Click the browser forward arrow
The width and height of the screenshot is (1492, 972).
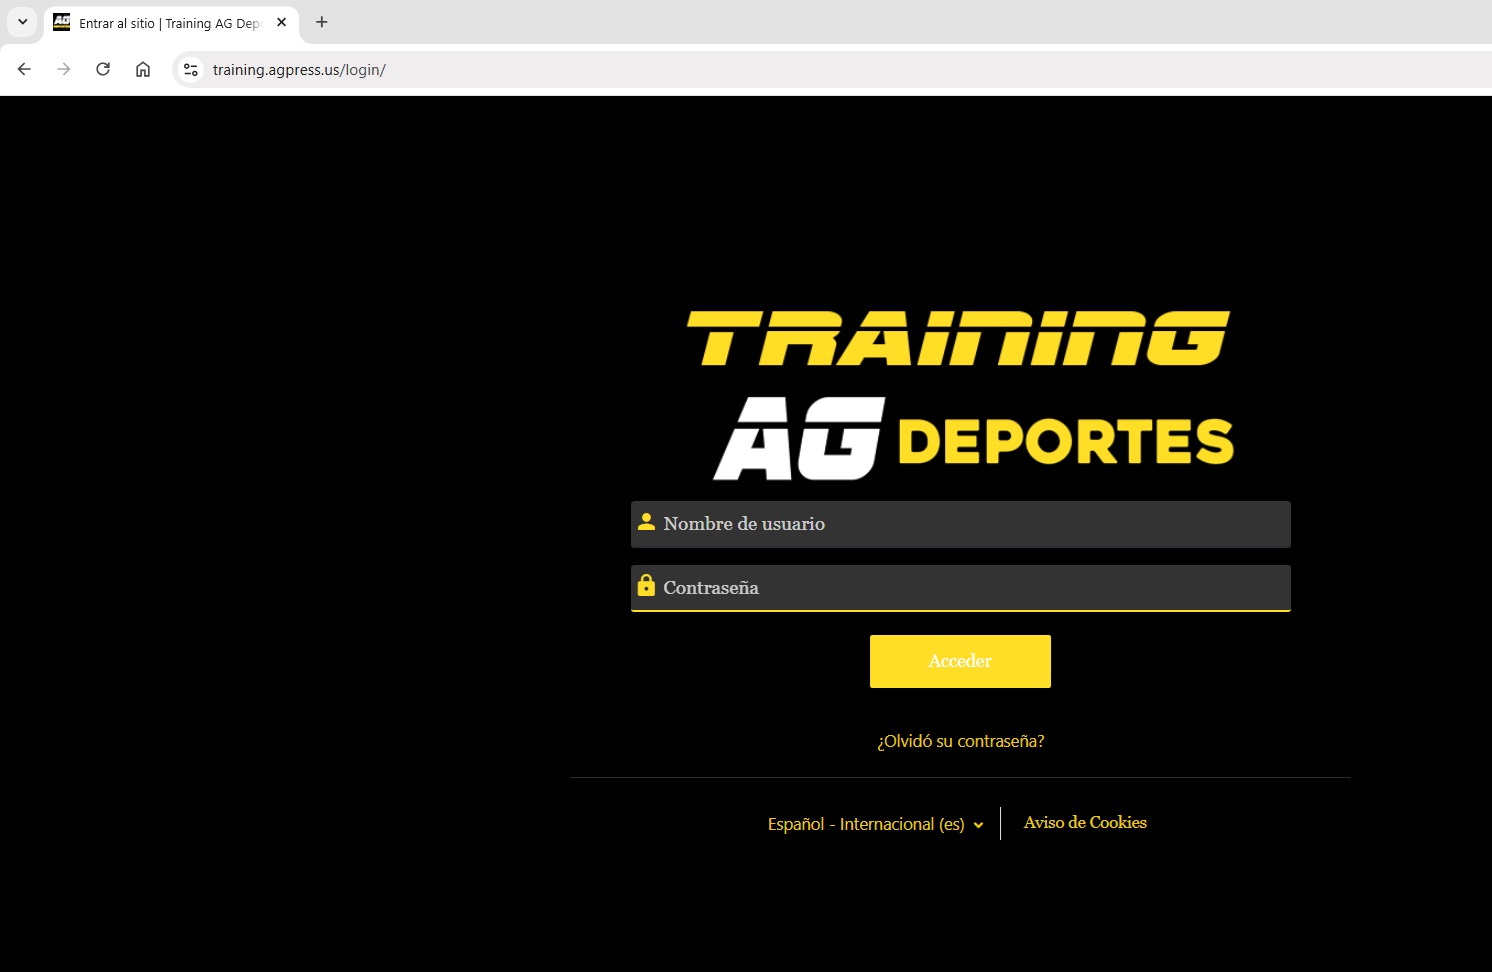tap(64, 69)
